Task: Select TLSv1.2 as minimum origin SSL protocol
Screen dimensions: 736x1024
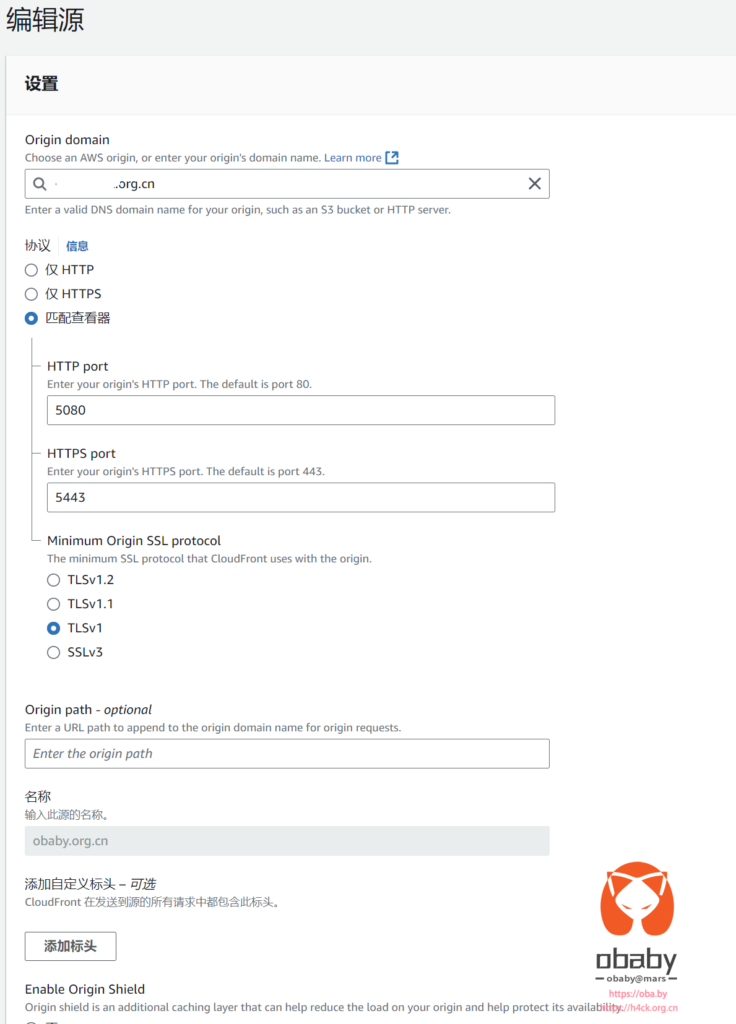Action: coord(53,579)
